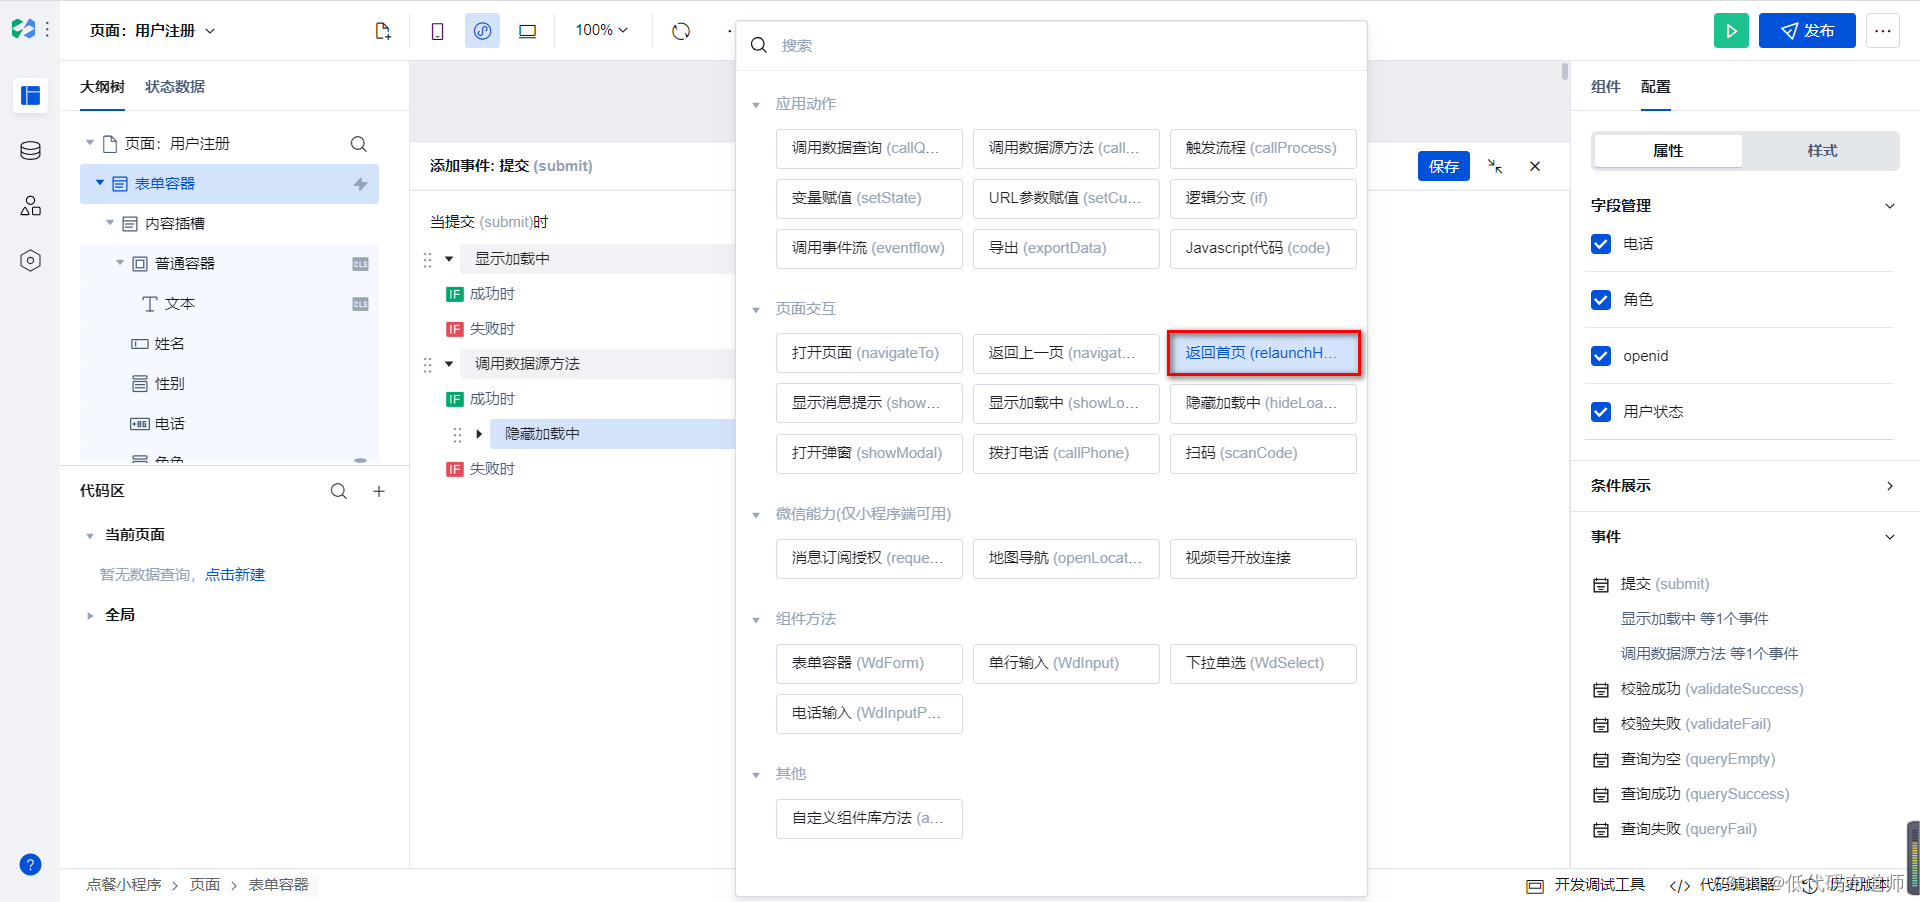Collapse the 组件方法 section
This screenshot has width=1920, height=902.
pyautogui.click(x=756, y=620)
